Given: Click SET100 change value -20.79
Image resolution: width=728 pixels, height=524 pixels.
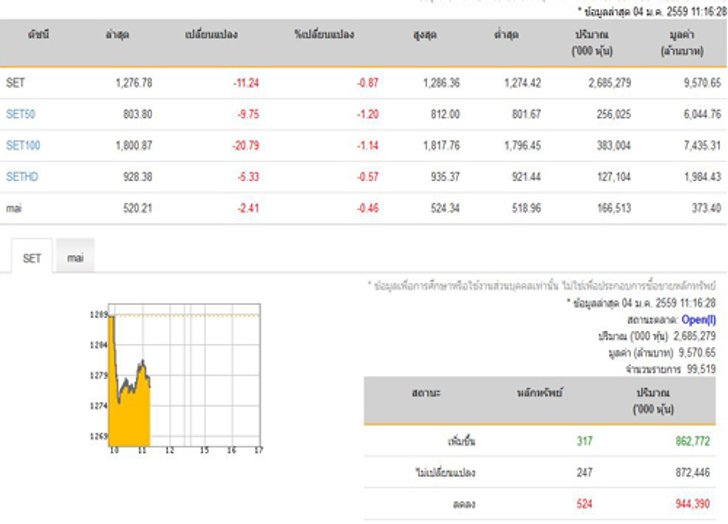Looking at the screenshot, I should pos(246,146).
